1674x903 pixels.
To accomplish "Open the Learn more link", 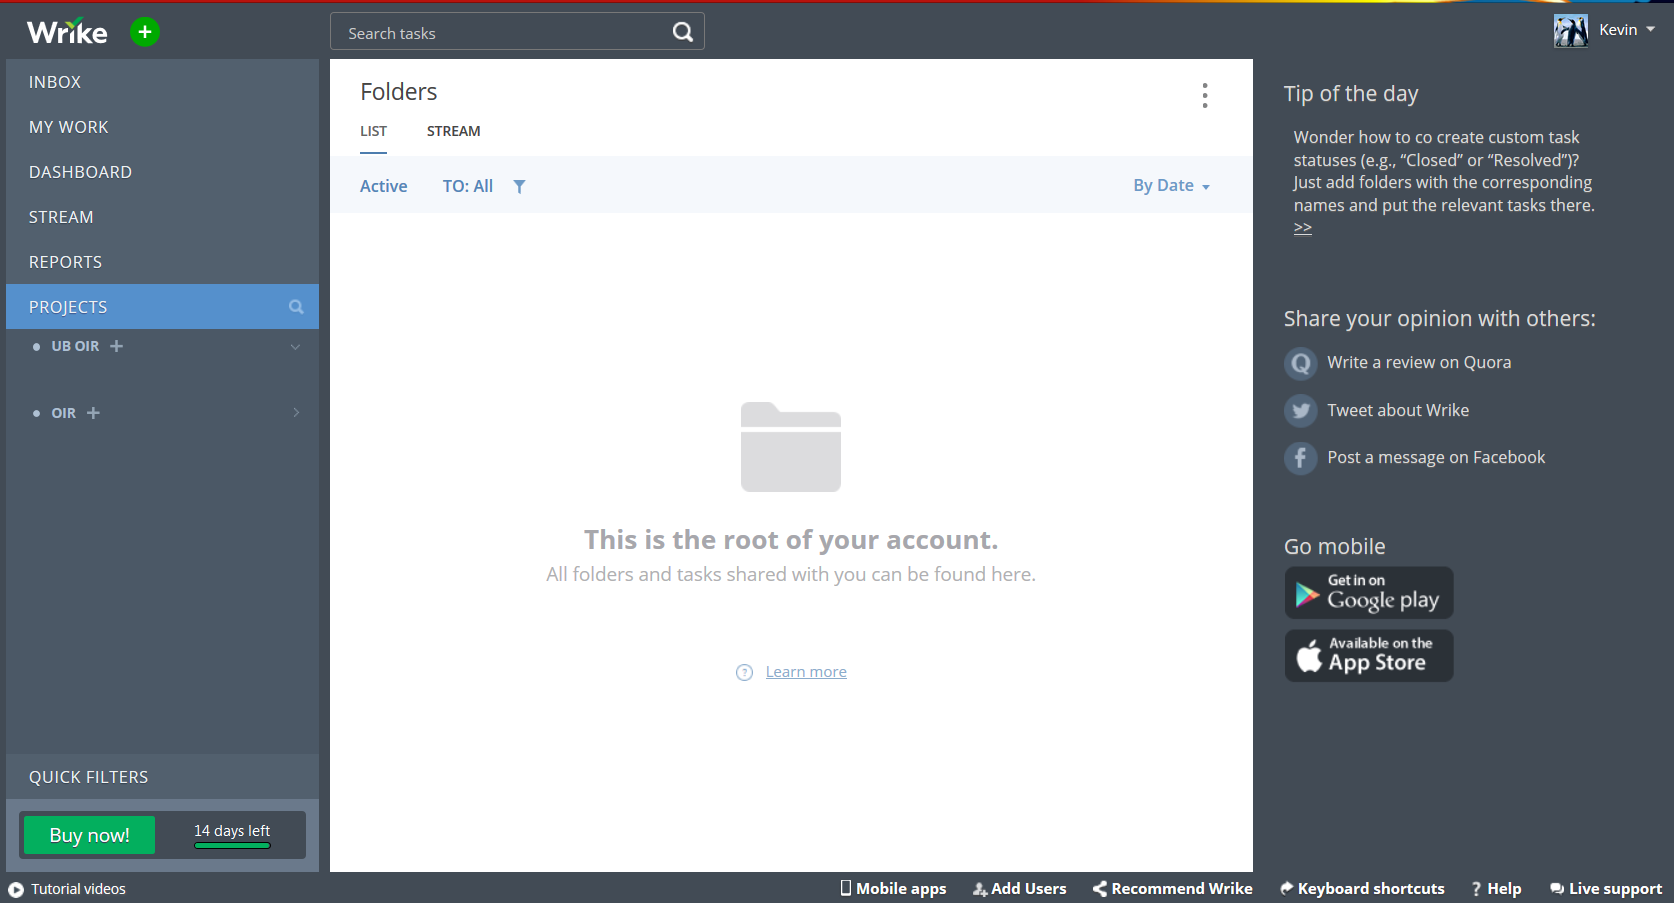I will point(806,672).
